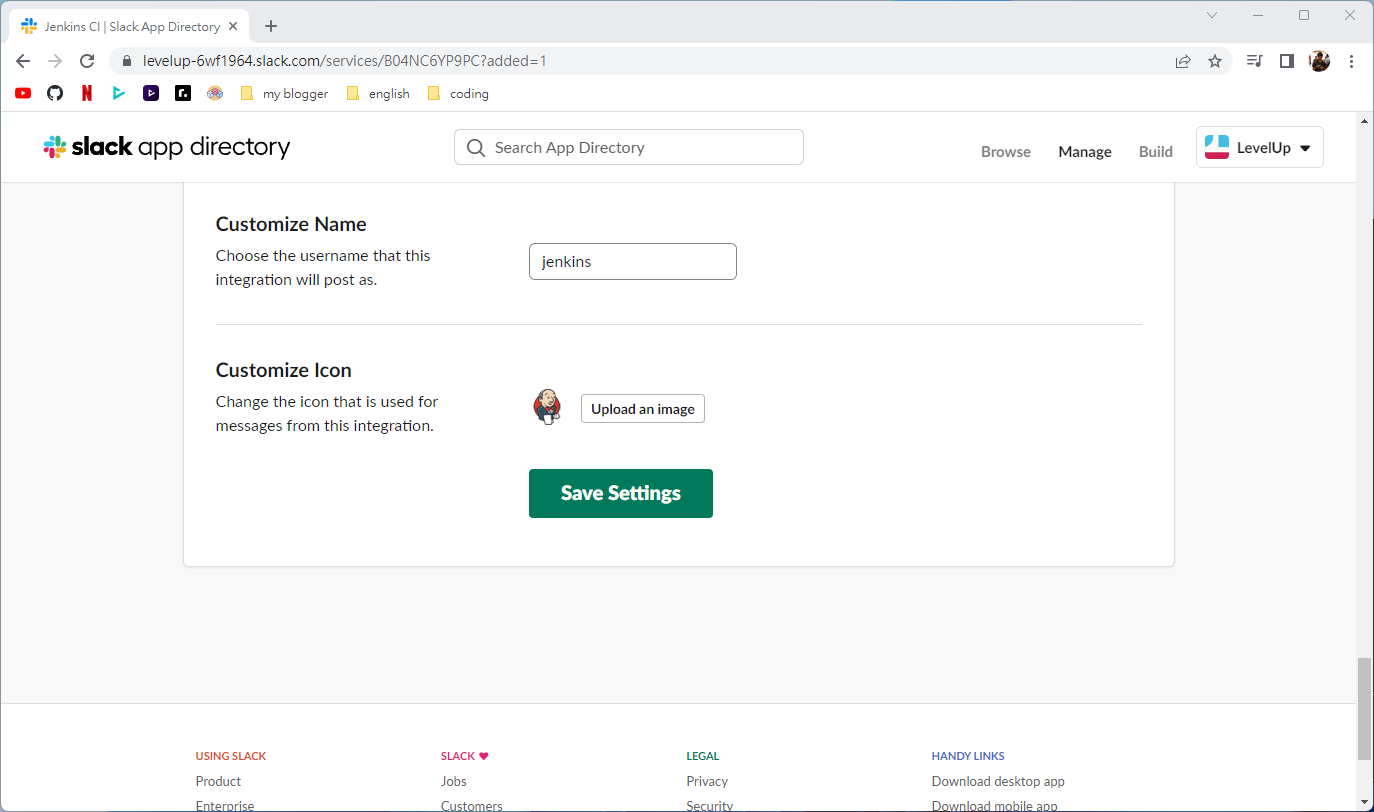Open a new browser tab

tap(271, 26)
